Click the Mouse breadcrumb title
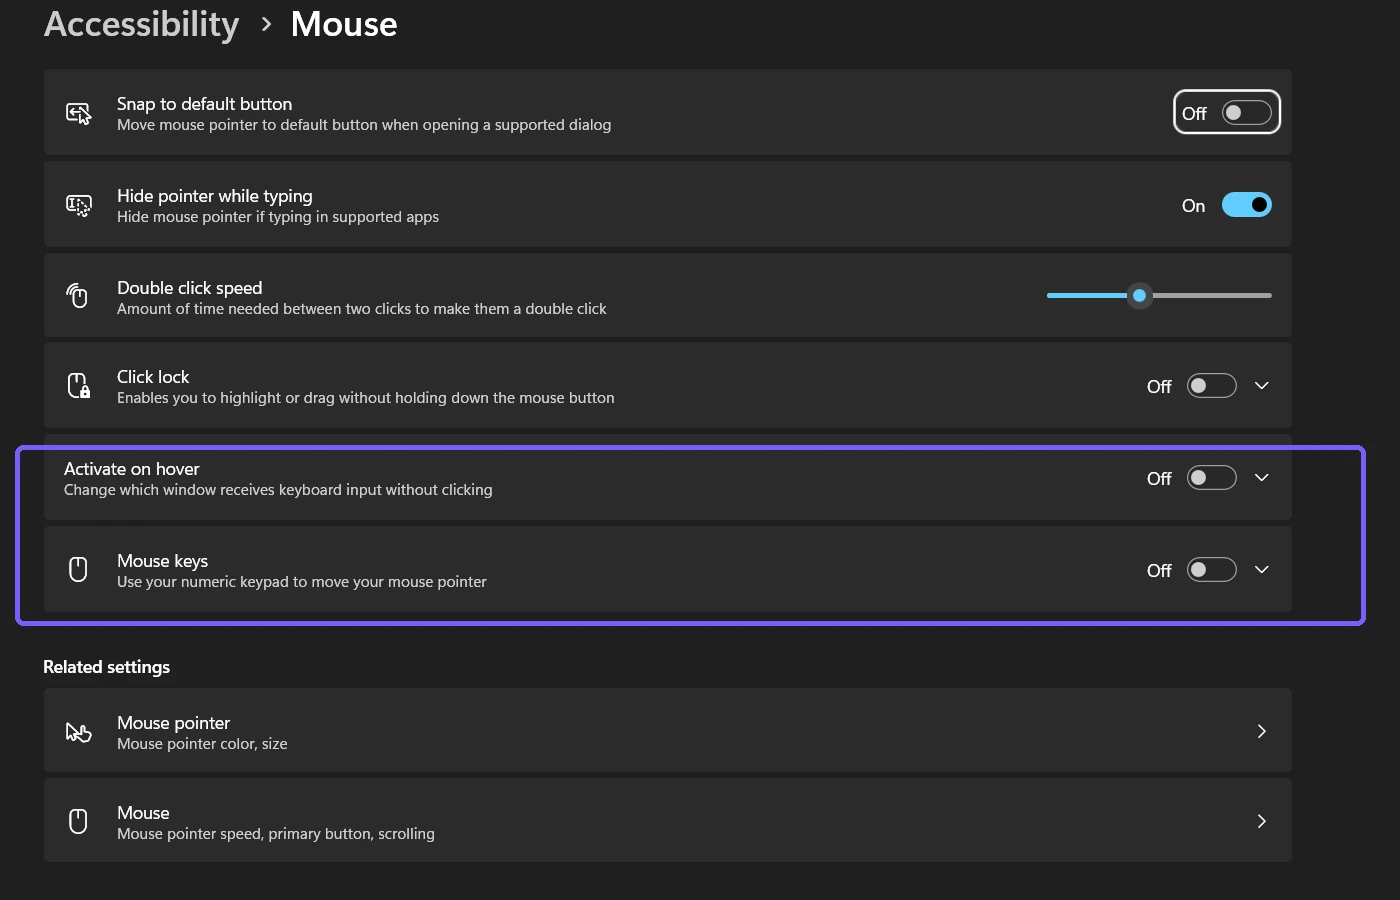 [x=344, y=24]
